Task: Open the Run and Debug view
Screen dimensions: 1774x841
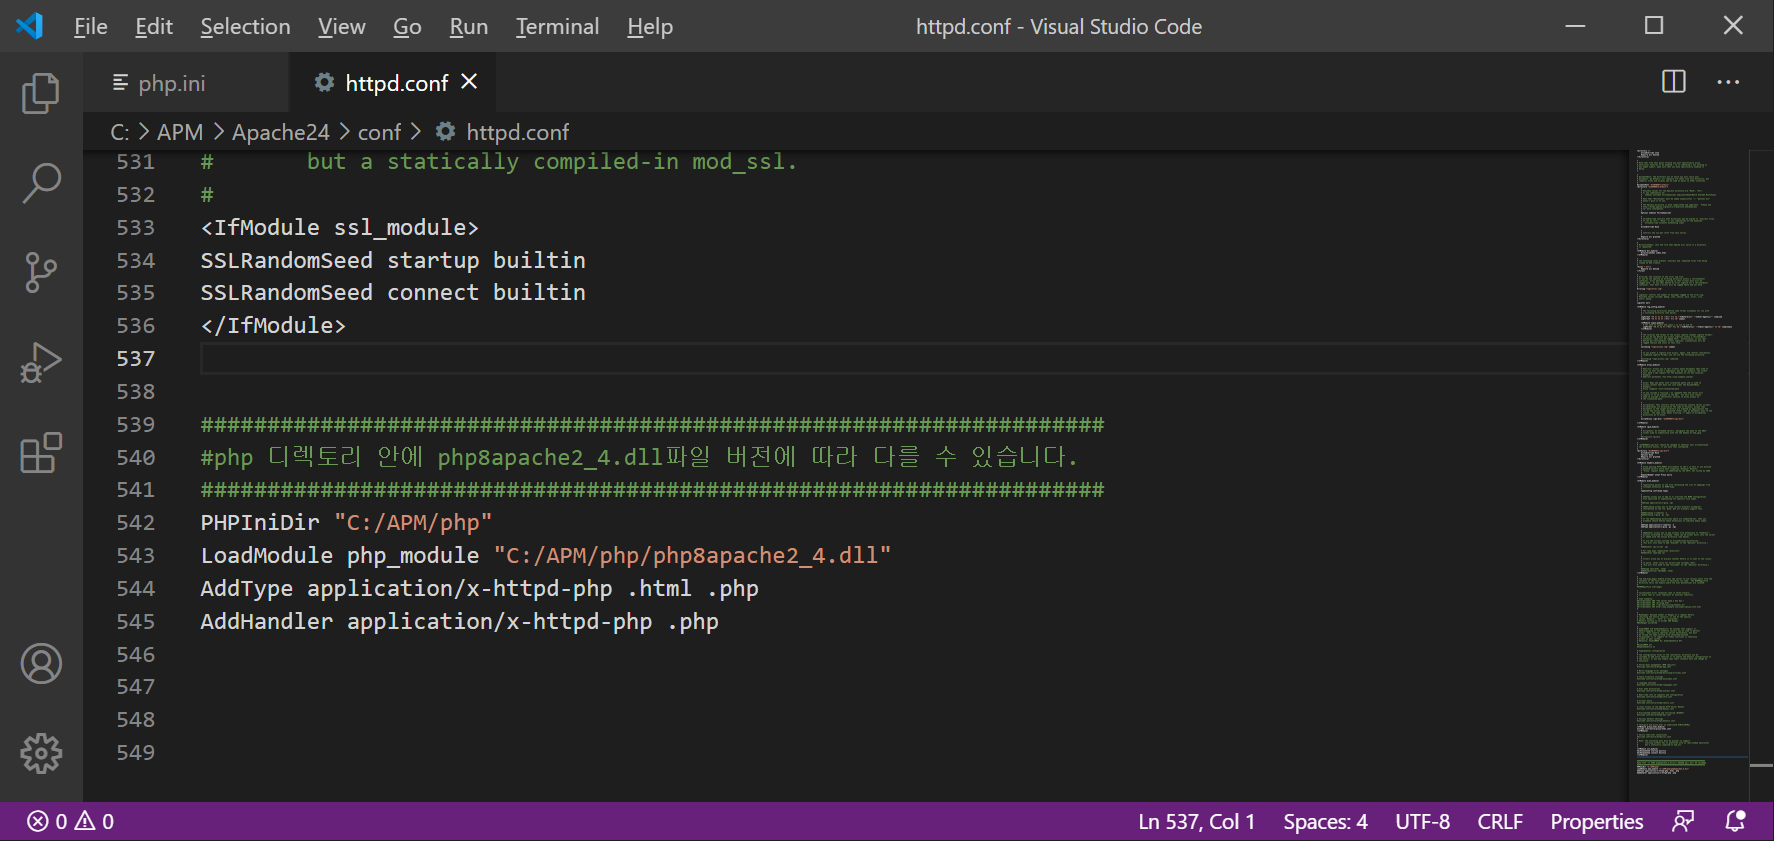Action: point(41,363)
